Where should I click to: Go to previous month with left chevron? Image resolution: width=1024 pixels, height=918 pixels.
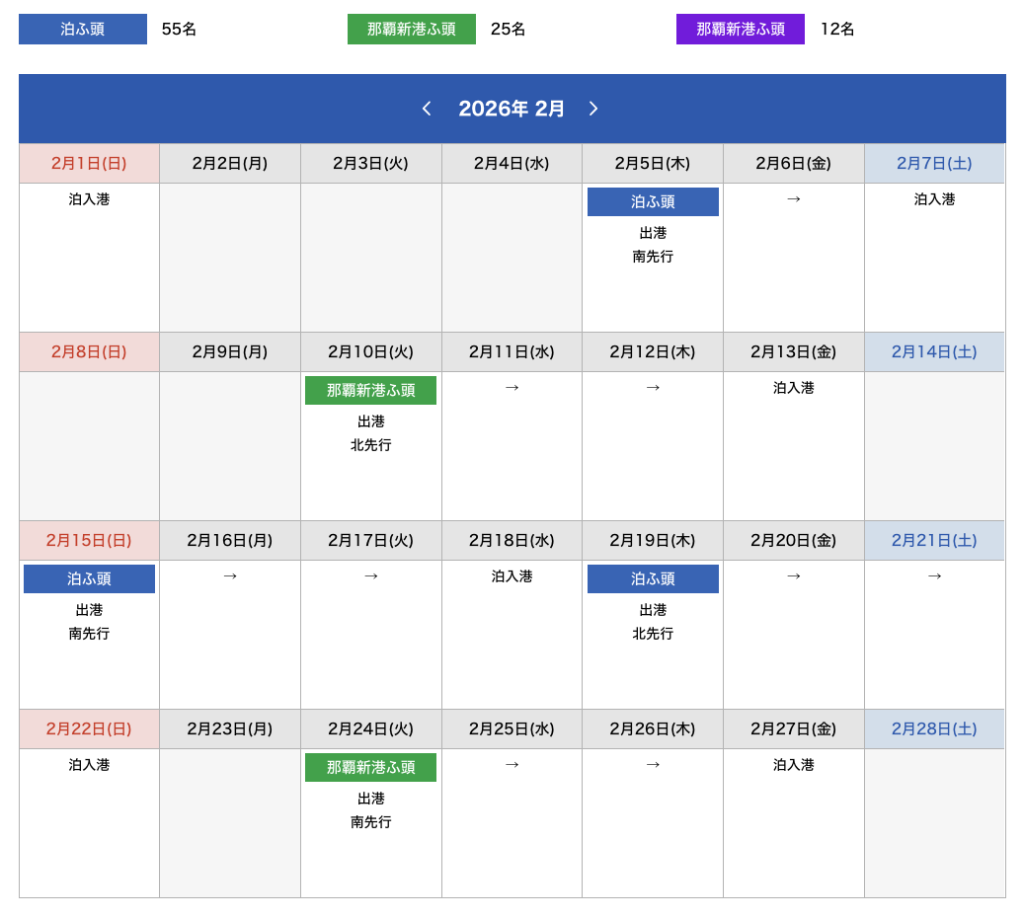click(x=427, y=109)
